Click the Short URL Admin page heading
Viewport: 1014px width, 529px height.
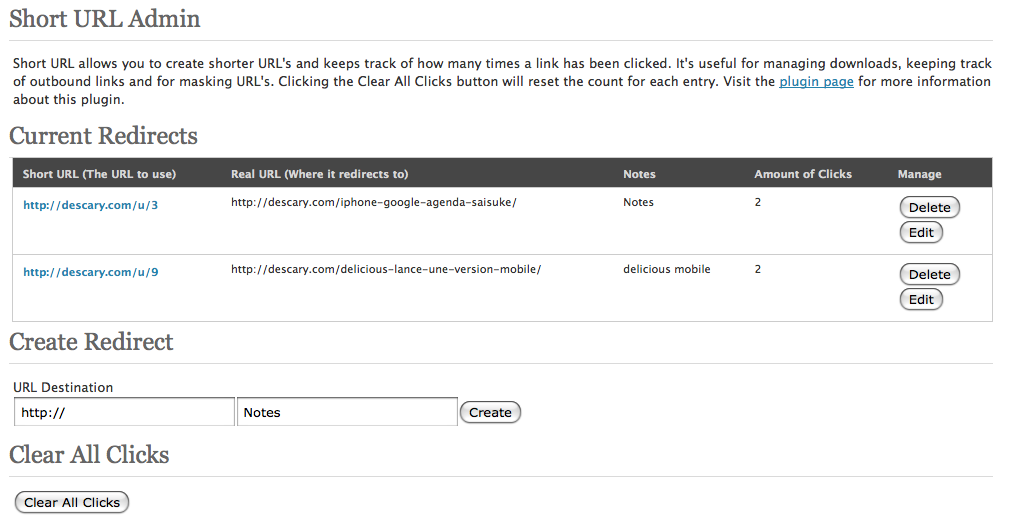pyautogui.click(x=104, y=19)
